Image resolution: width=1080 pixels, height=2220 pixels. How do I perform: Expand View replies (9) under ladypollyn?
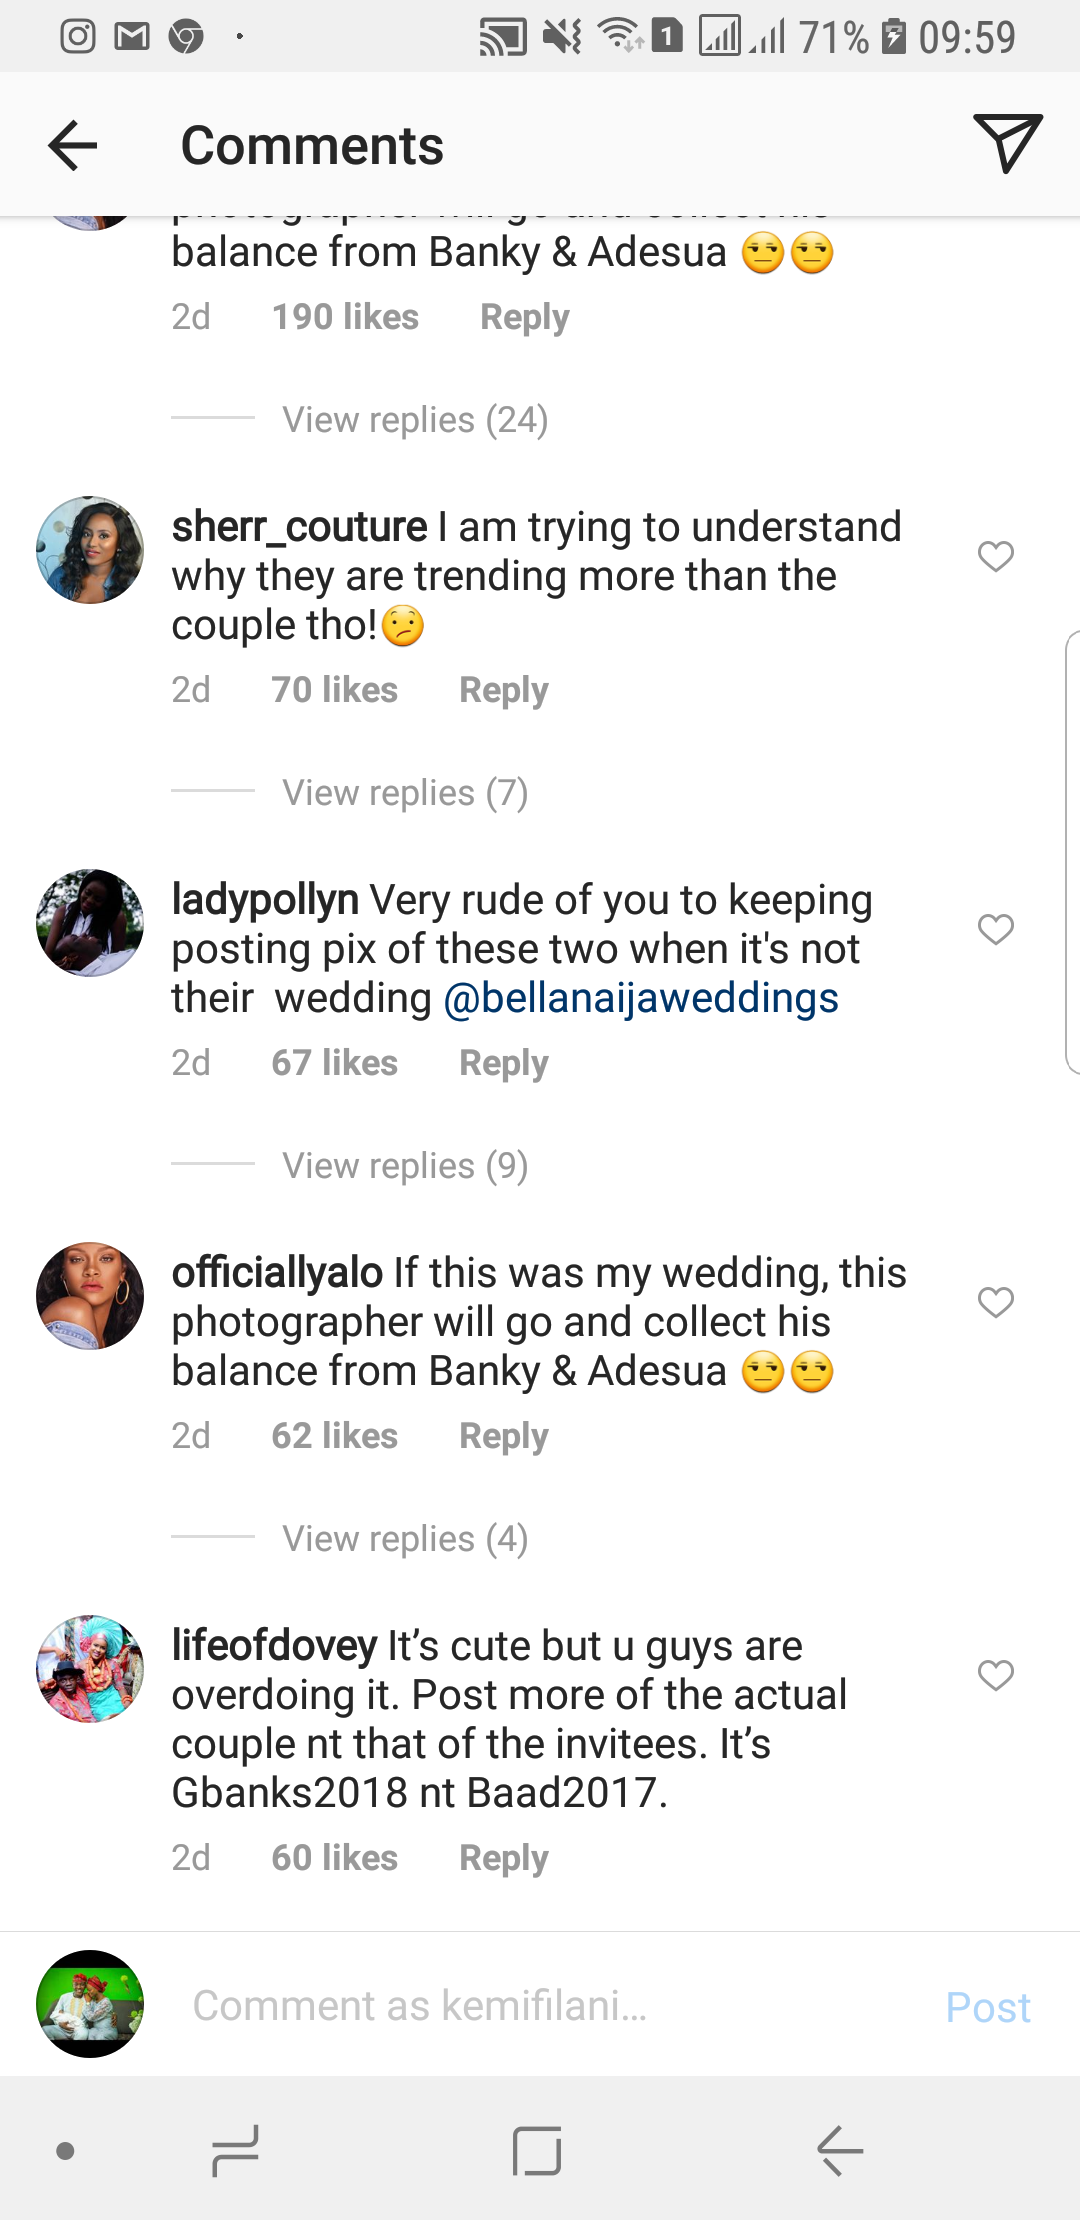tap(405, 1166)
